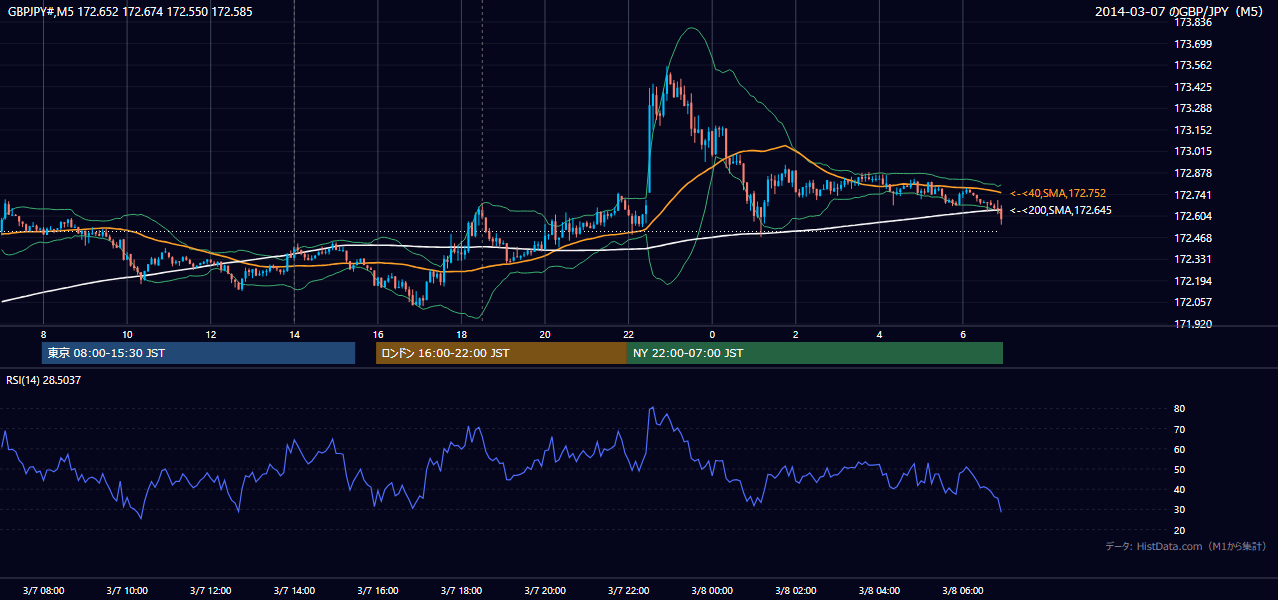This screenshot has width=1278, height=600.
Task: Click hour tick 8 under price chart
Action: (43, 334)
